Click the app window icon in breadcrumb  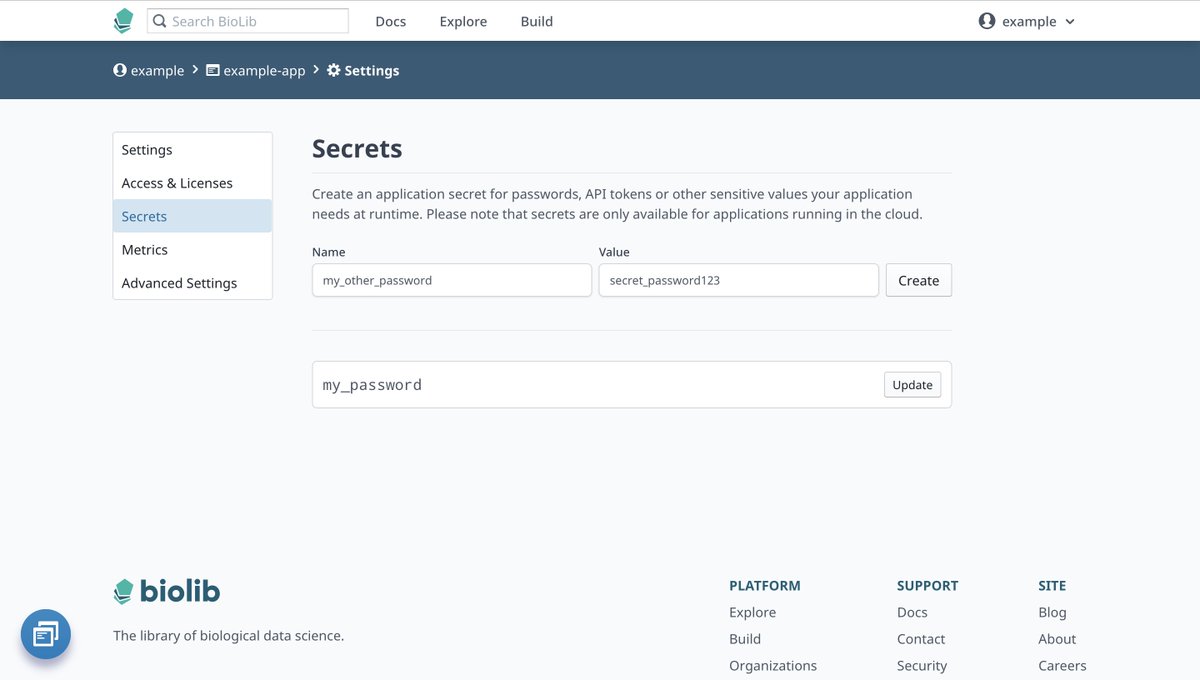(x=213, y=71)
